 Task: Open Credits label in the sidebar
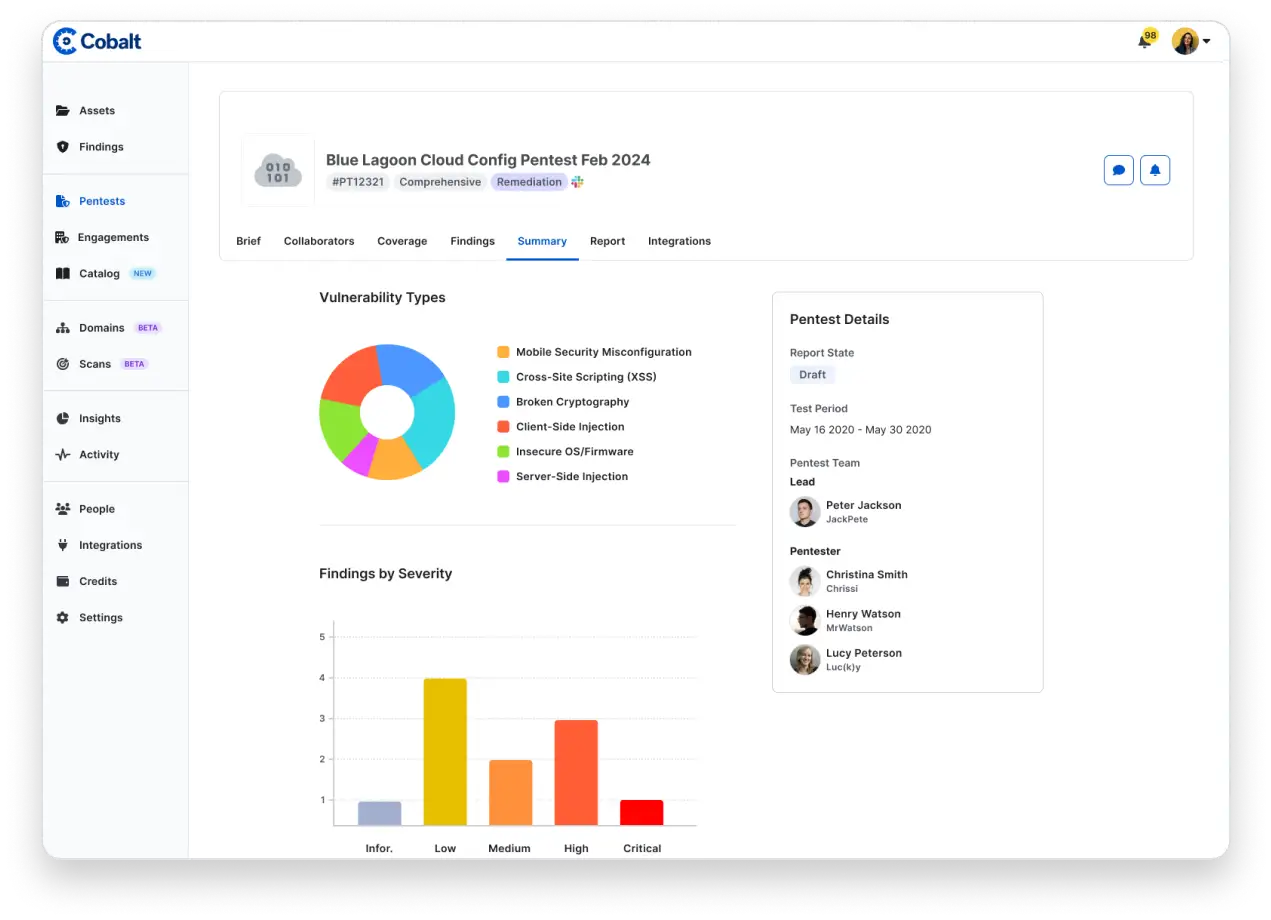[x=98, y=581]
